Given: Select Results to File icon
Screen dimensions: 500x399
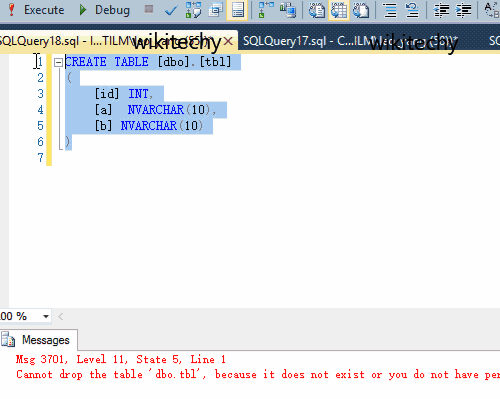Looking at the screenshot, I should [361, 10].
